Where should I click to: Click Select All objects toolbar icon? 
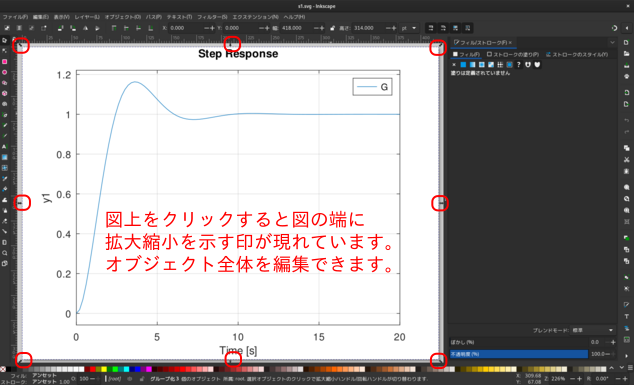(x=7, y=28)
